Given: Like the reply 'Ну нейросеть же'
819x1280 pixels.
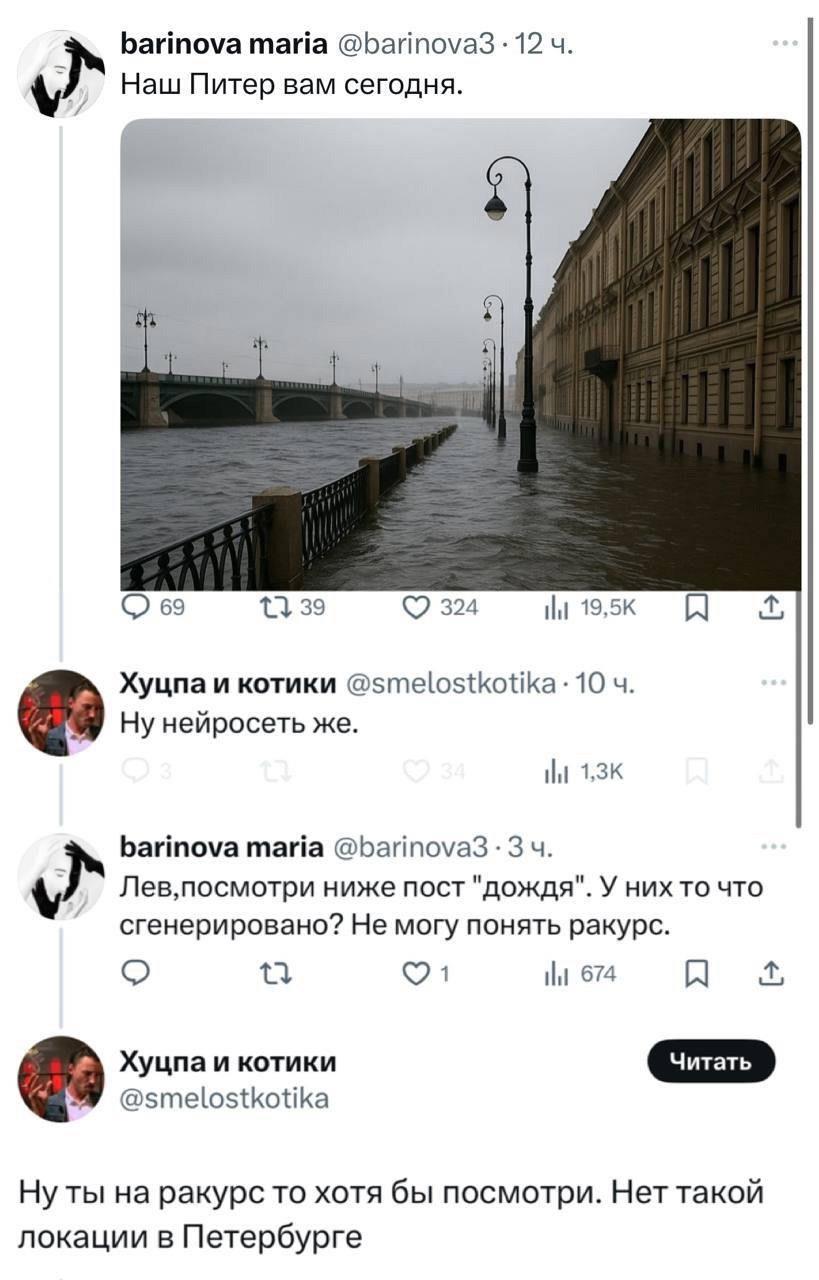Looking at the screenshot, I should click(413, 769).
